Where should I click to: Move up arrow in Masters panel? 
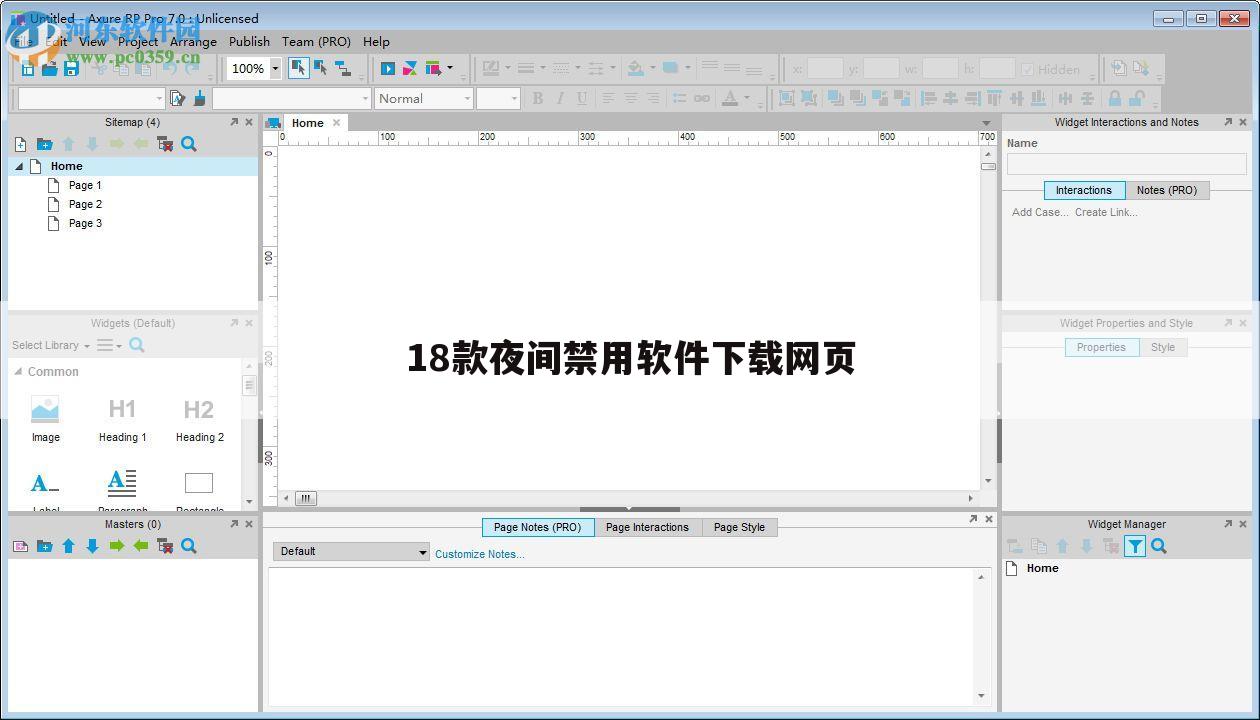tap(68, 546)
